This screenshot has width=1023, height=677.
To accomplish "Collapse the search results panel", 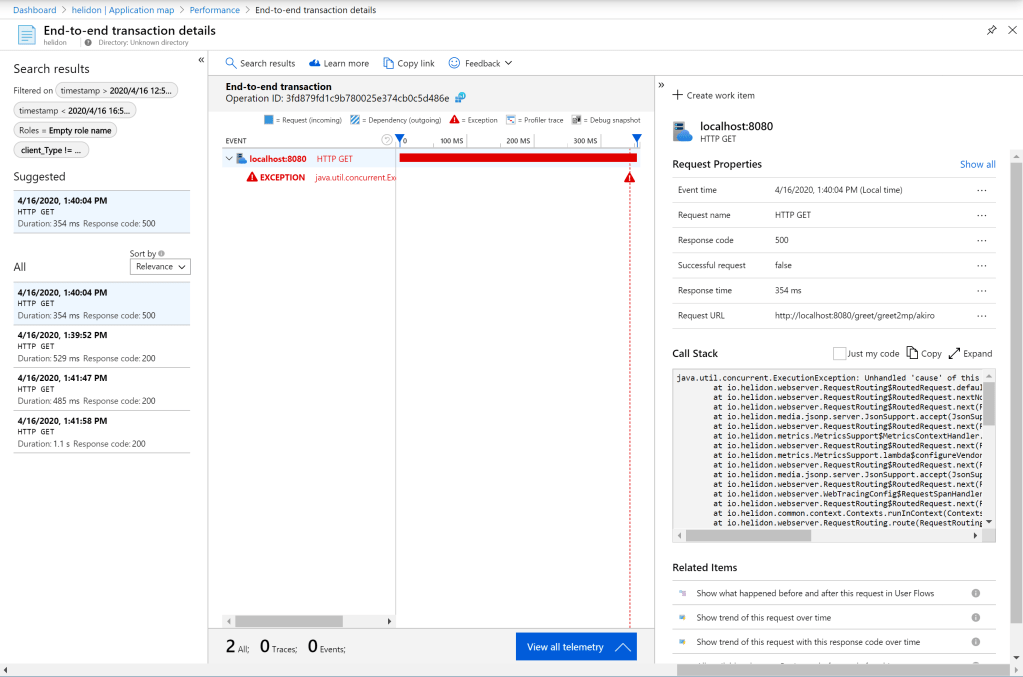I will click(x=201, y=60).
